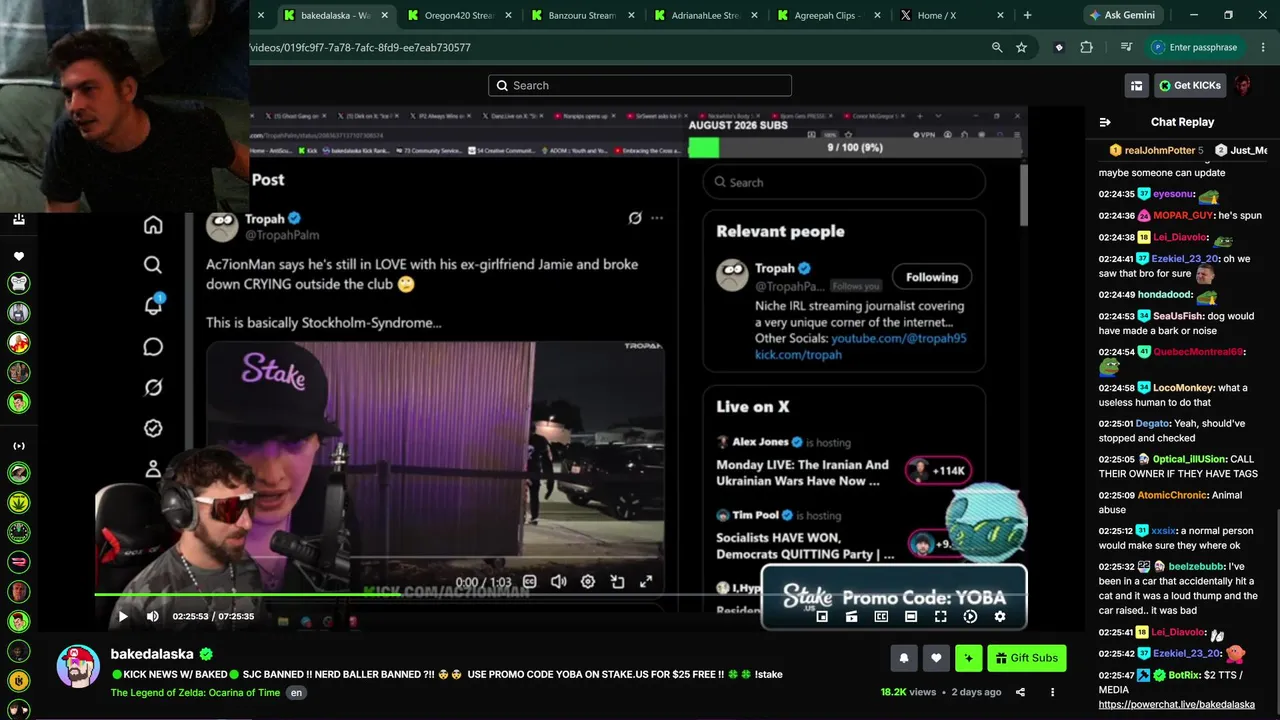Open bakedalaska's channel avatar
The width and height of the screenshot is (1280, 720).
[x=78, y=667]
